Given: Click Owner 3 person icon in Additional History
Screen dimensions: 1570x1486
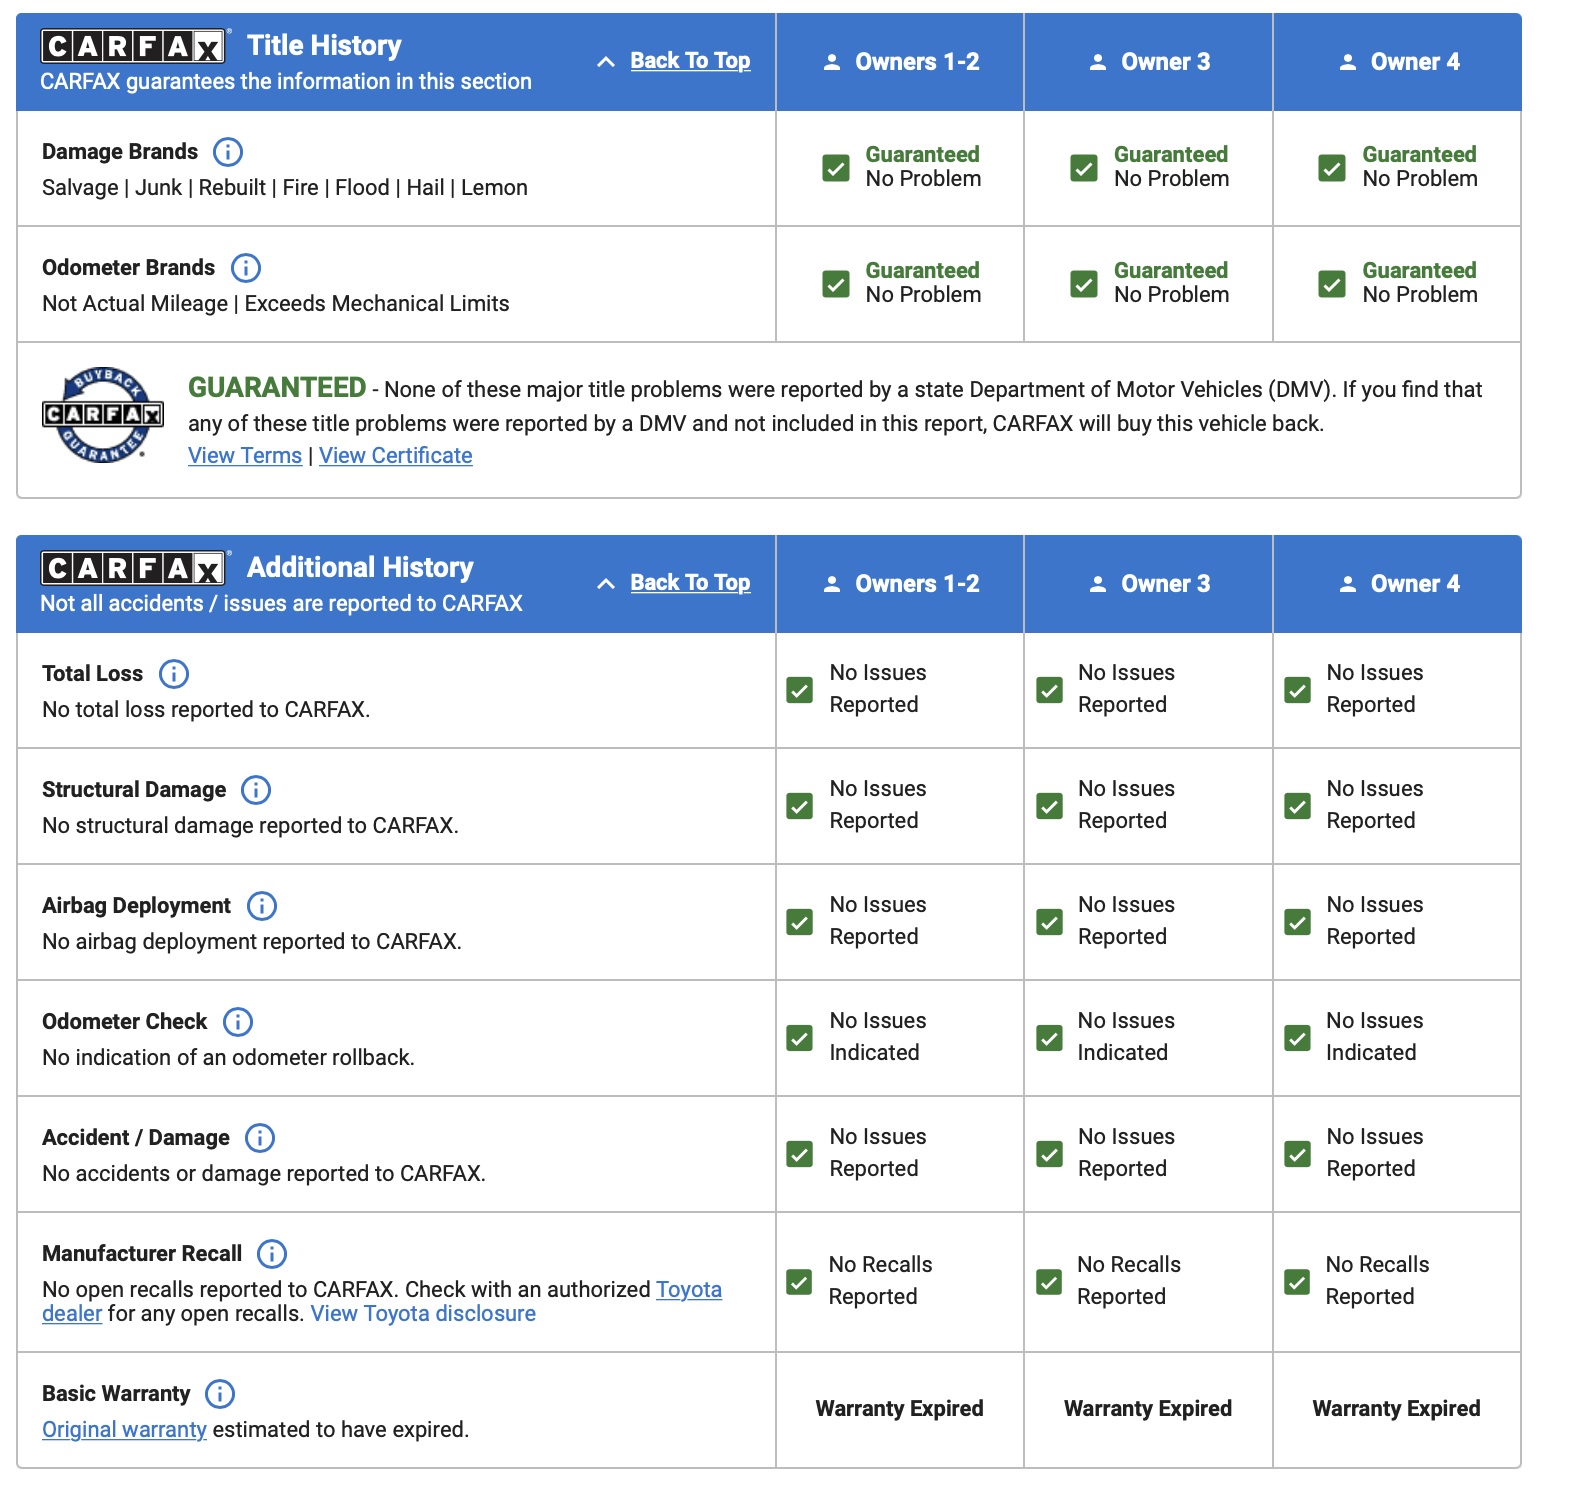Looking at the screenshot, I should 1098,584.
